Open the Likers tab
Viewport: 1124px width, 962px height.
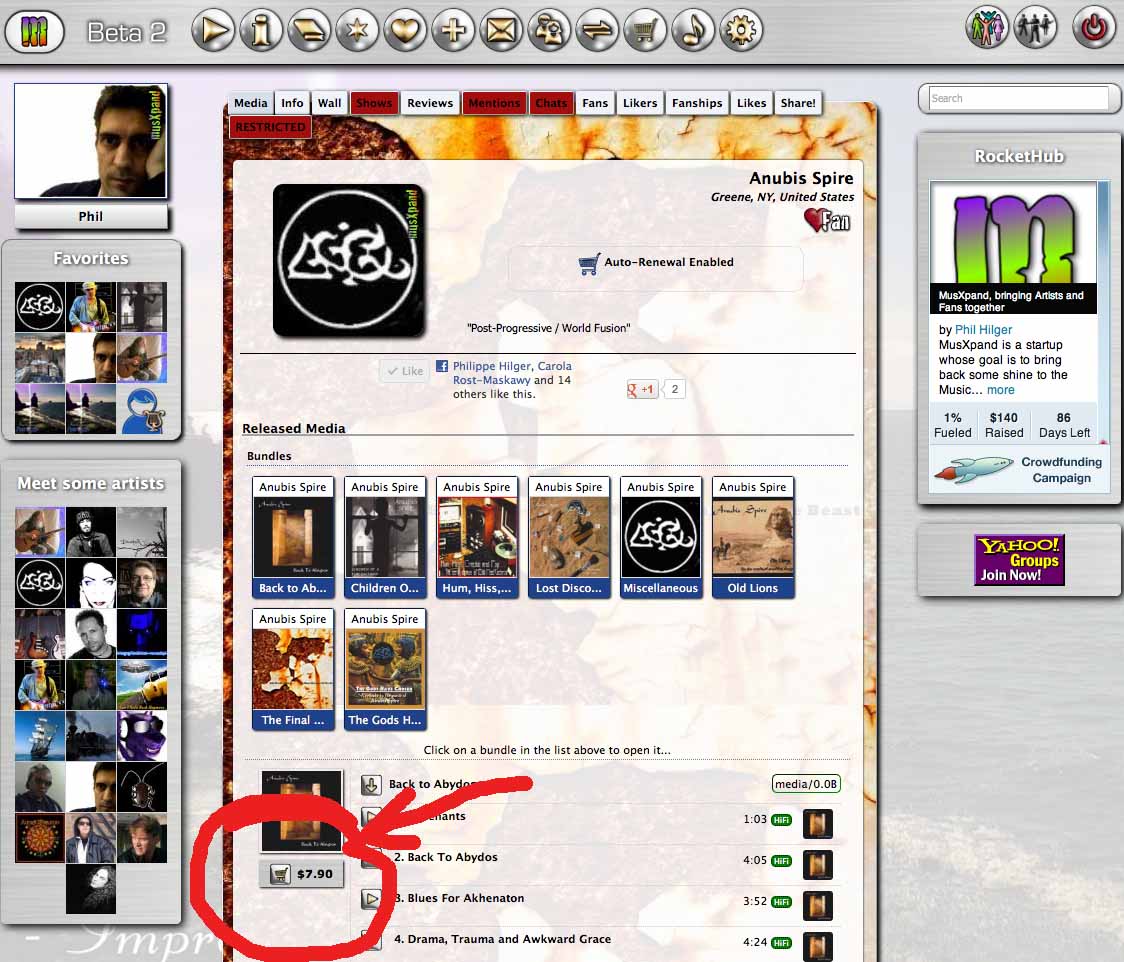pyautogui.click(x=640, y=103)
